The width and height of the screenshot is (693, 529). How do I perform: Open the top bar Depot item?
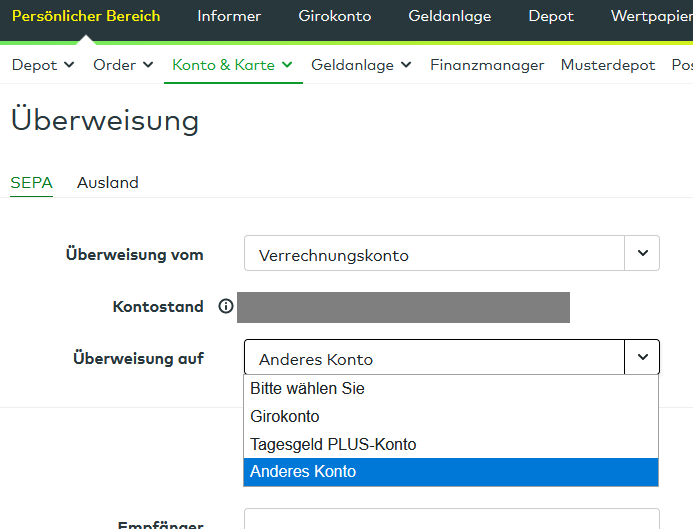tap(551, 16)
